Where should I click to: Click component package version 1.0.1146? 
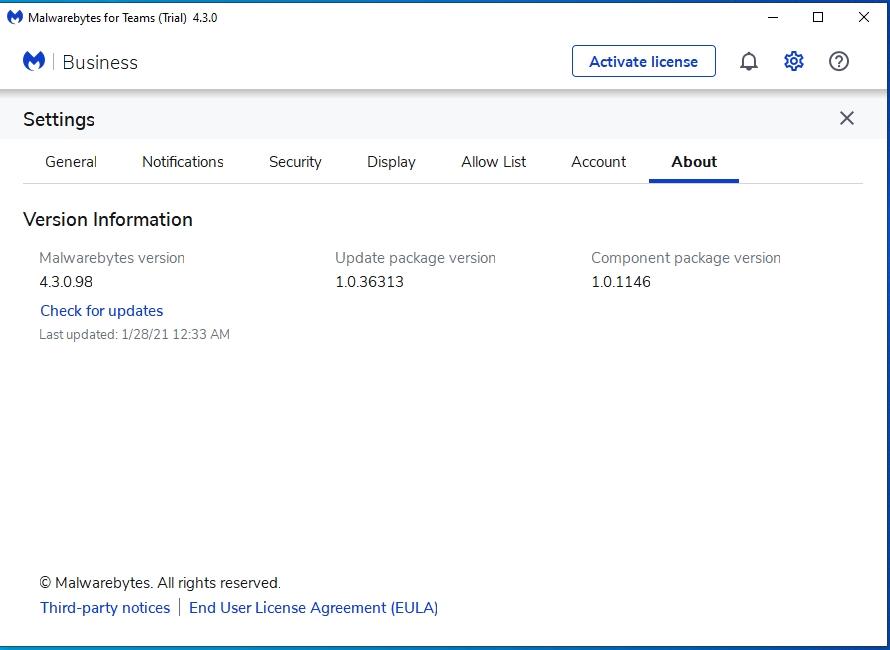coord(621,282)
